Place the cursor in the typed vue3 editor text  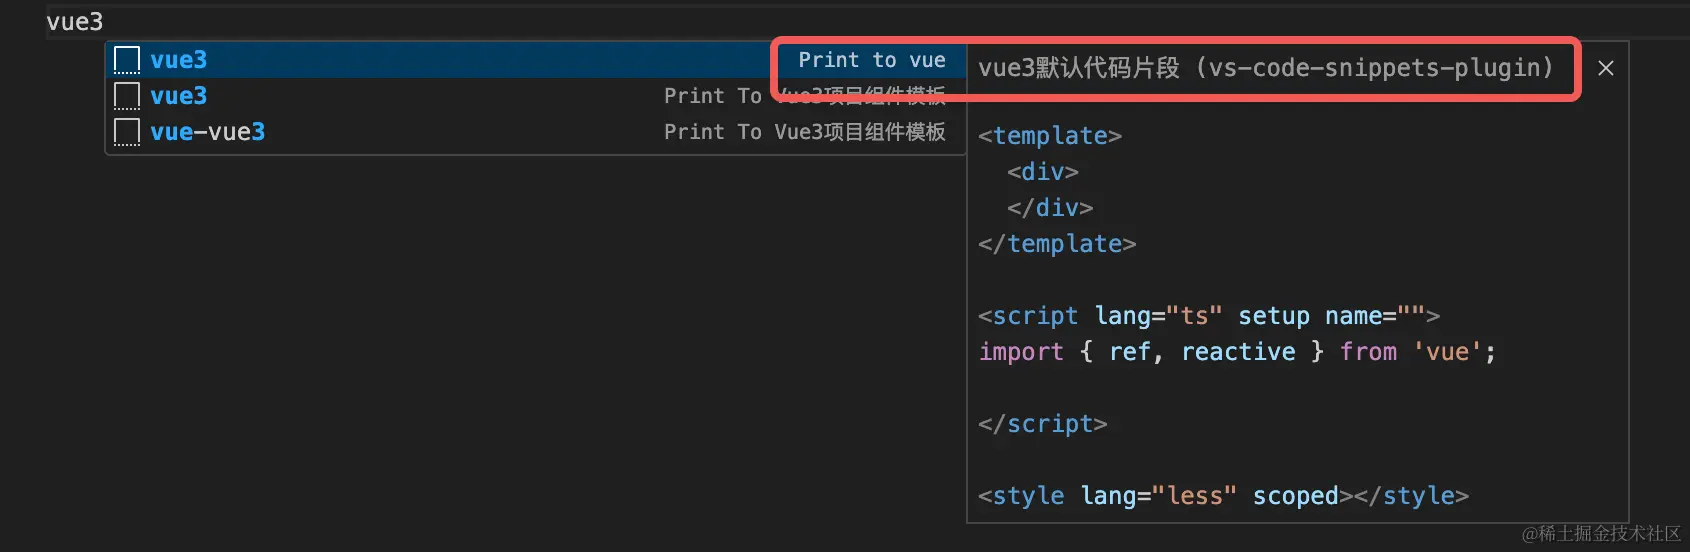tap(75, 22)
